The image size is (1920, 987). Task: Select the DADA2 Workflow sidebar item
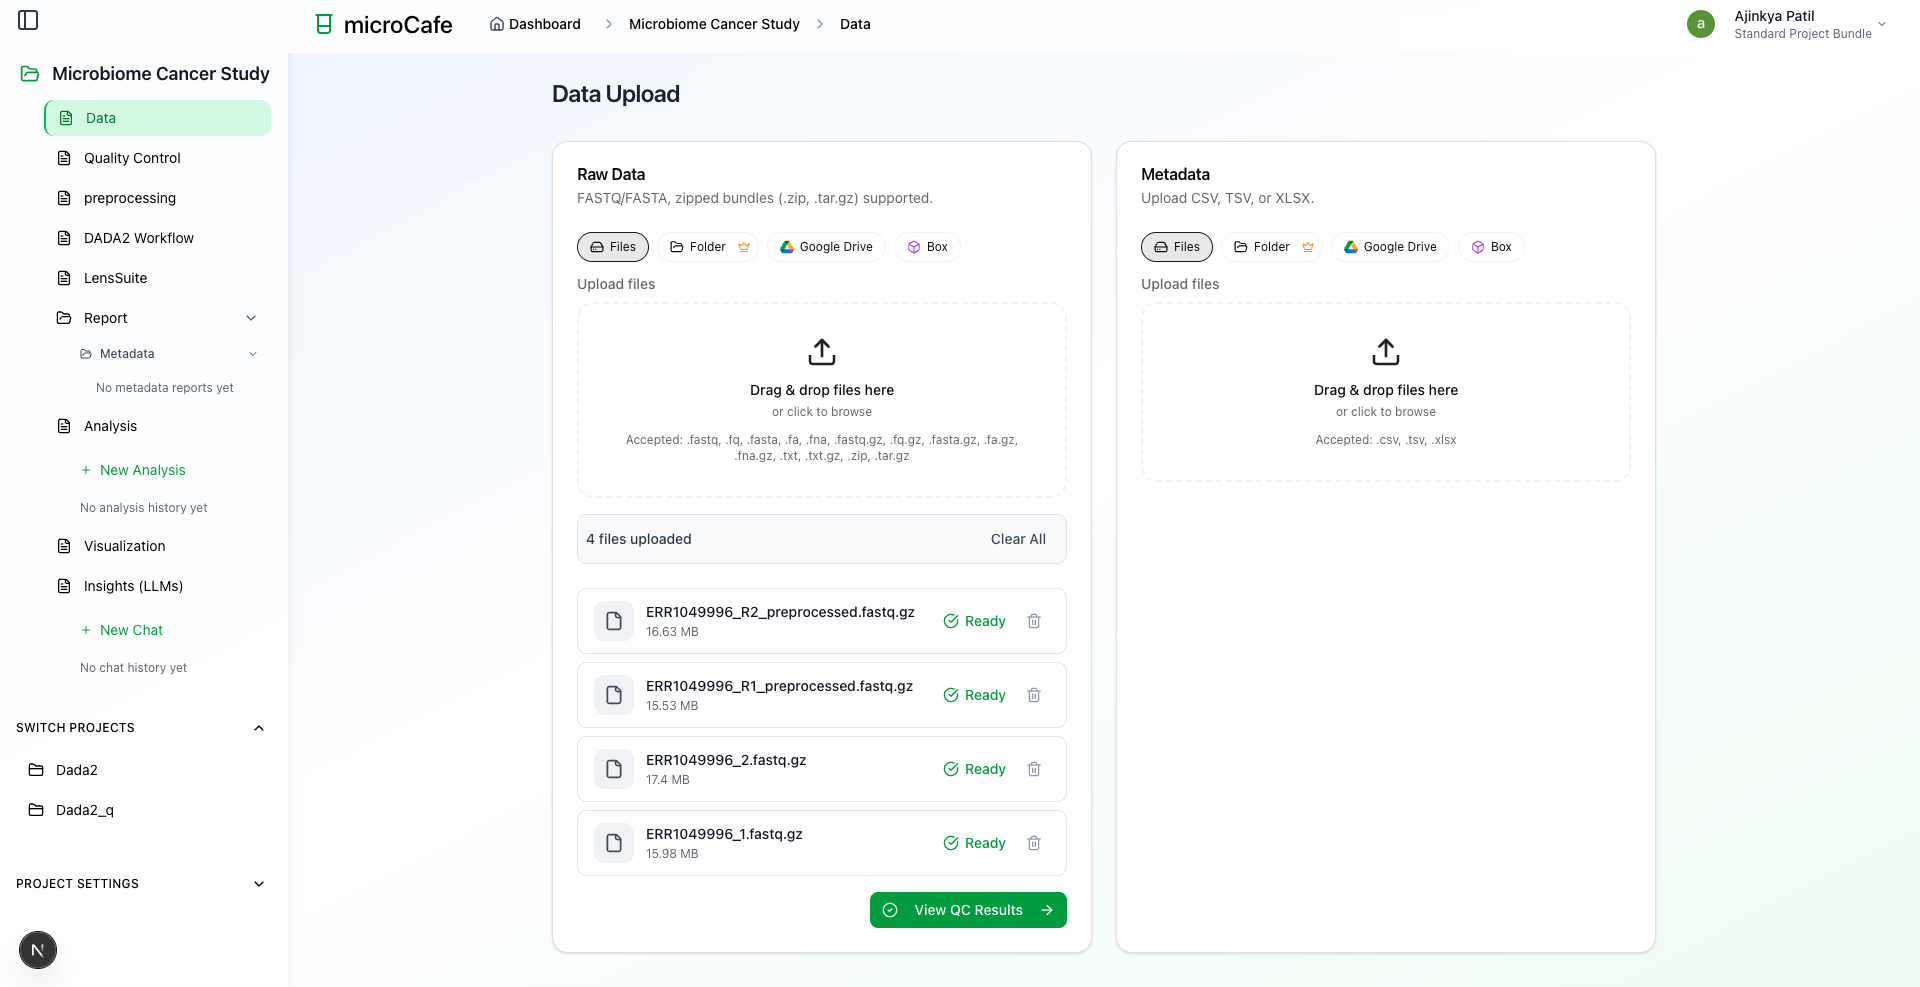[138, 238]
